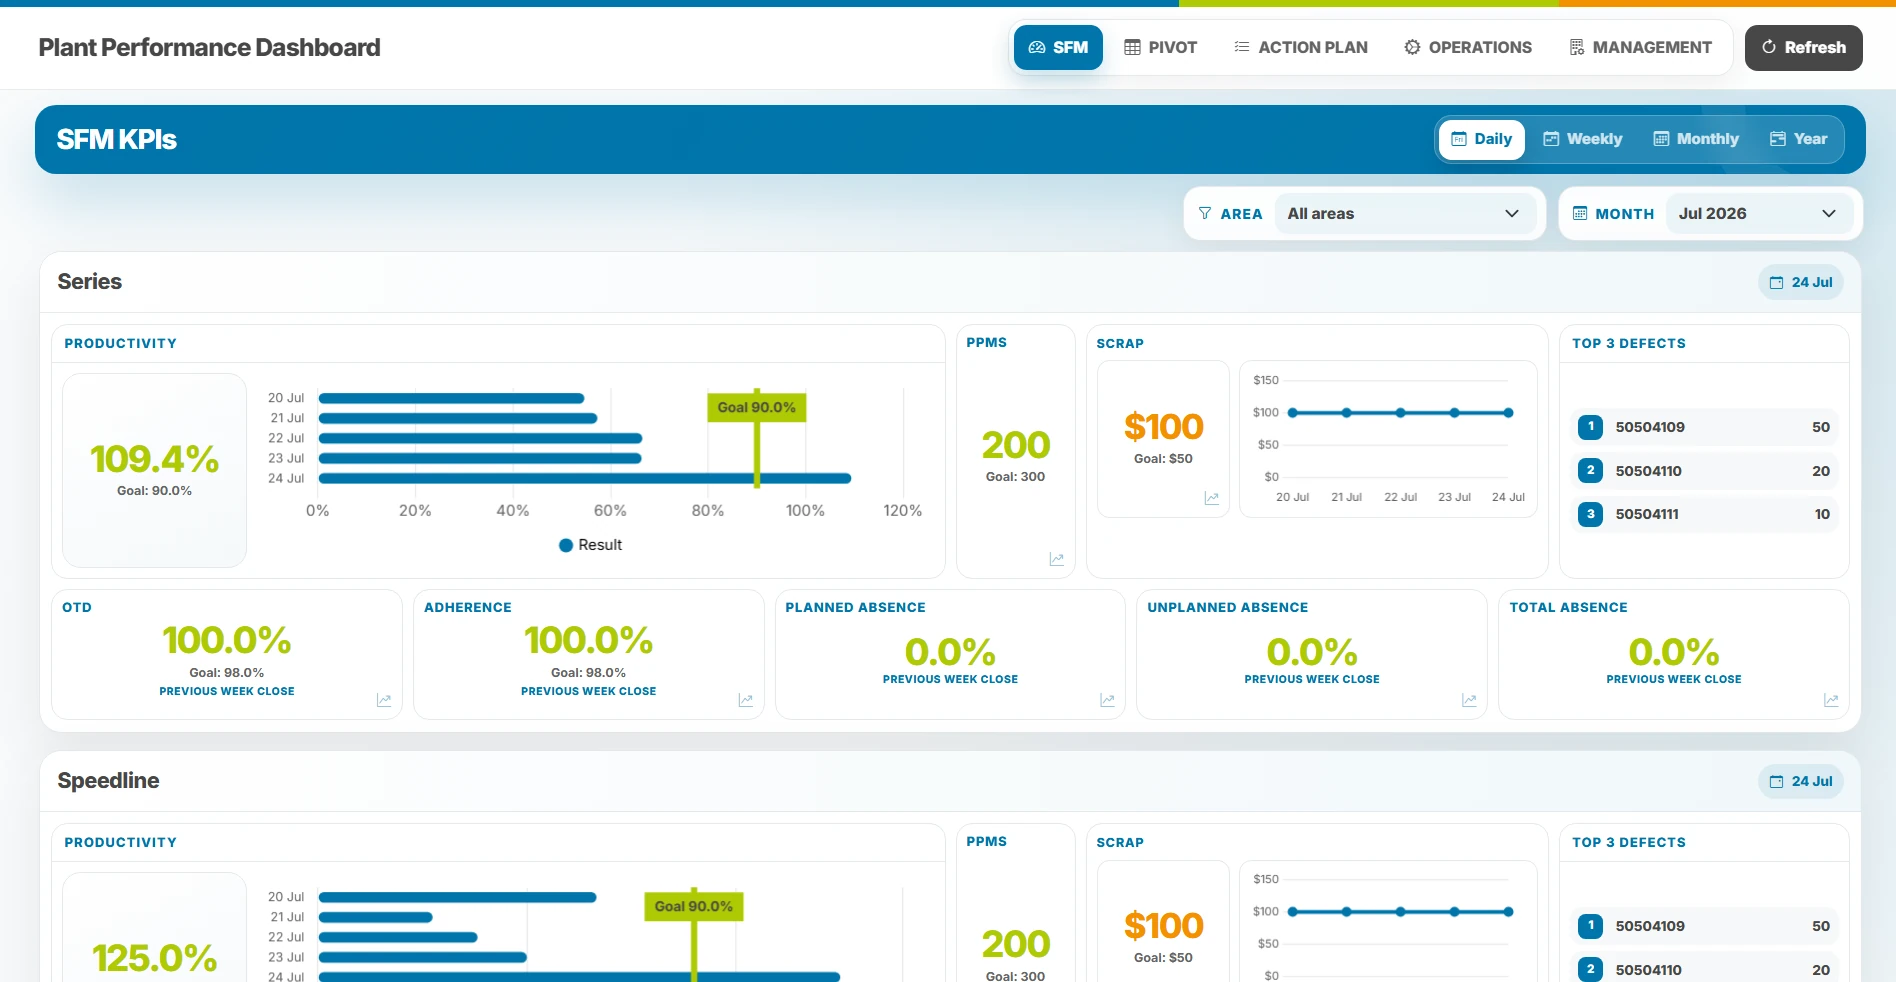
Task: Open the MONTH 'Jul 2026' dropdown
Action: [1758, 214]
